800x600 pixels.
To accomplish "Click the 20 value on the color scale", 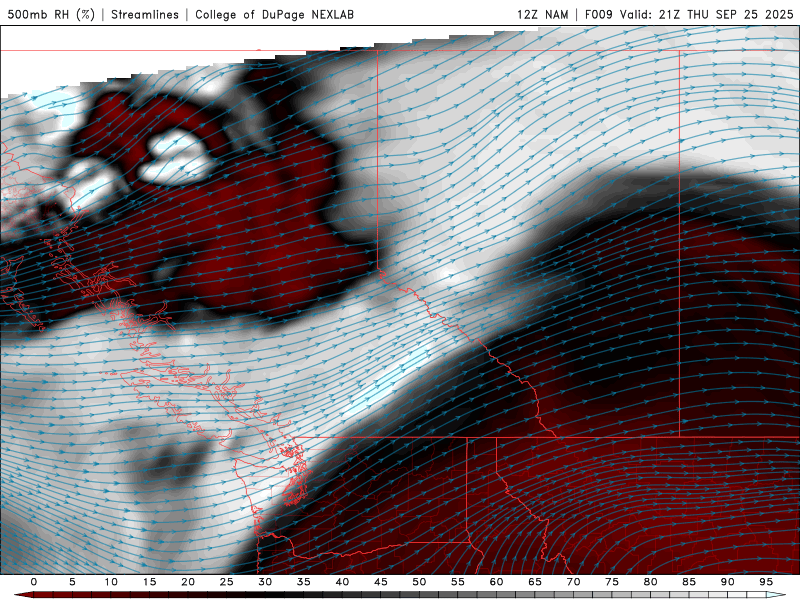I will tap(188, 582).
